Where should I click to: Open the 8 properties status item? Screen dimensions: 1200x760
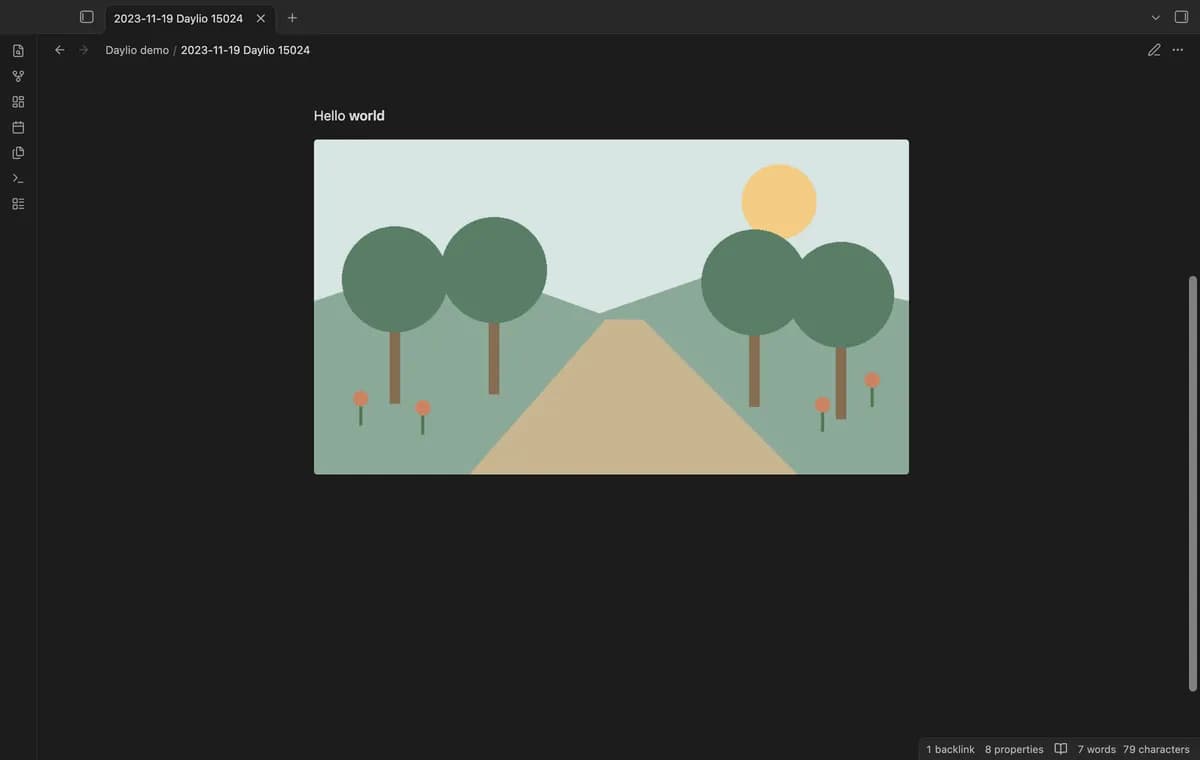click(1014, 749)
